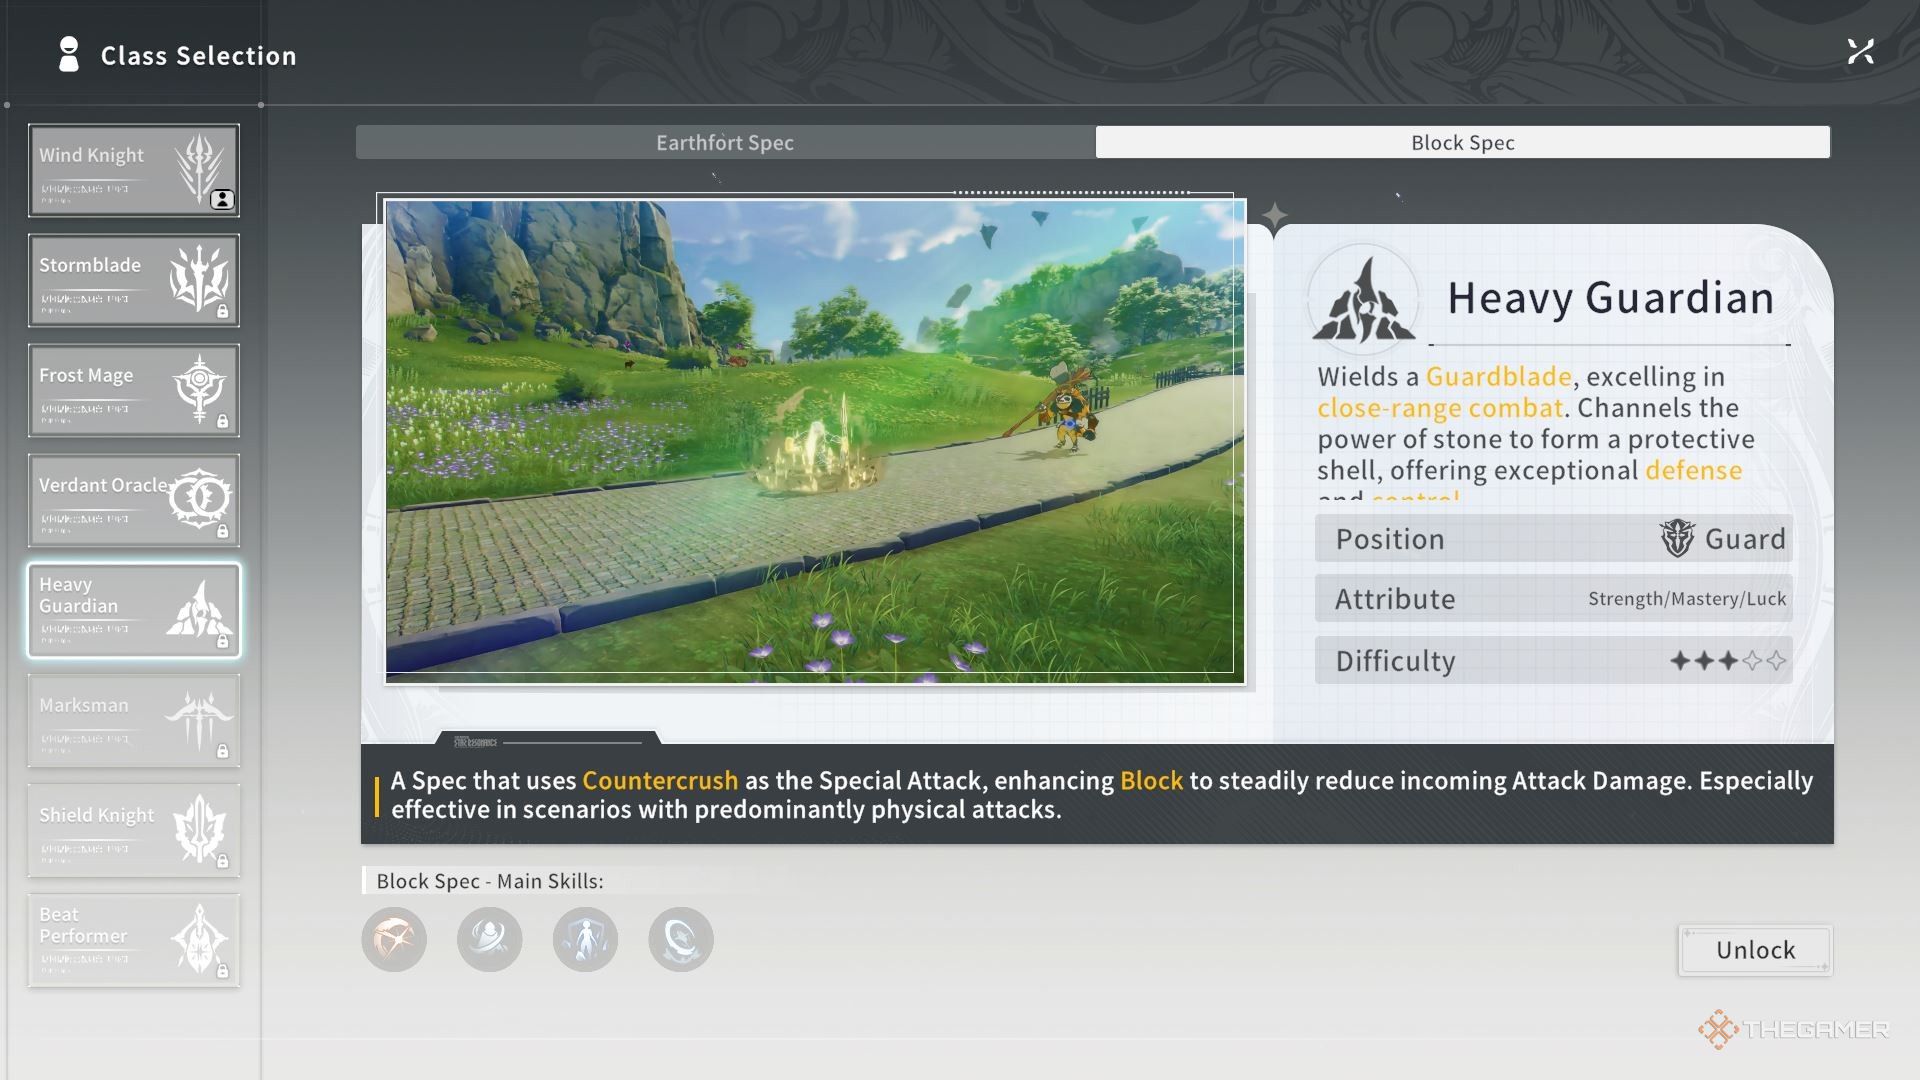Select the Frost Mage class
Viewport: 1920px width, 1080px height.
click(133, 390)
